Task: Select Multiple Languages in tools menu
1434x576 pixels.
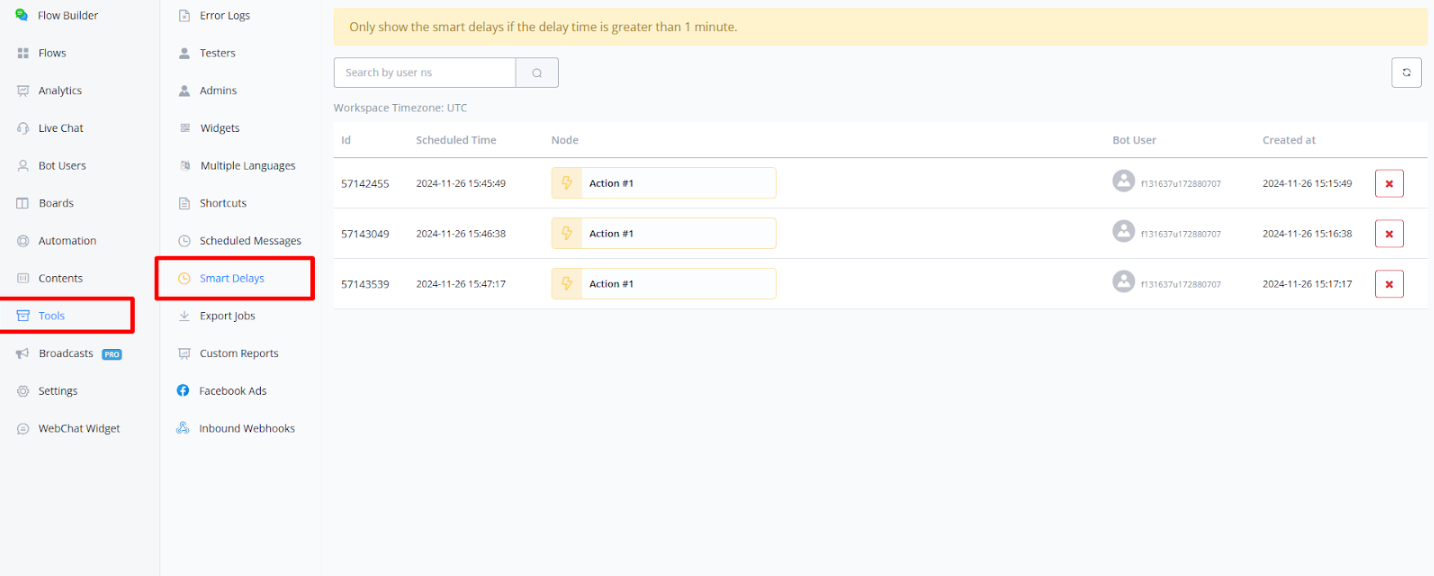Action: click(247, 166)
